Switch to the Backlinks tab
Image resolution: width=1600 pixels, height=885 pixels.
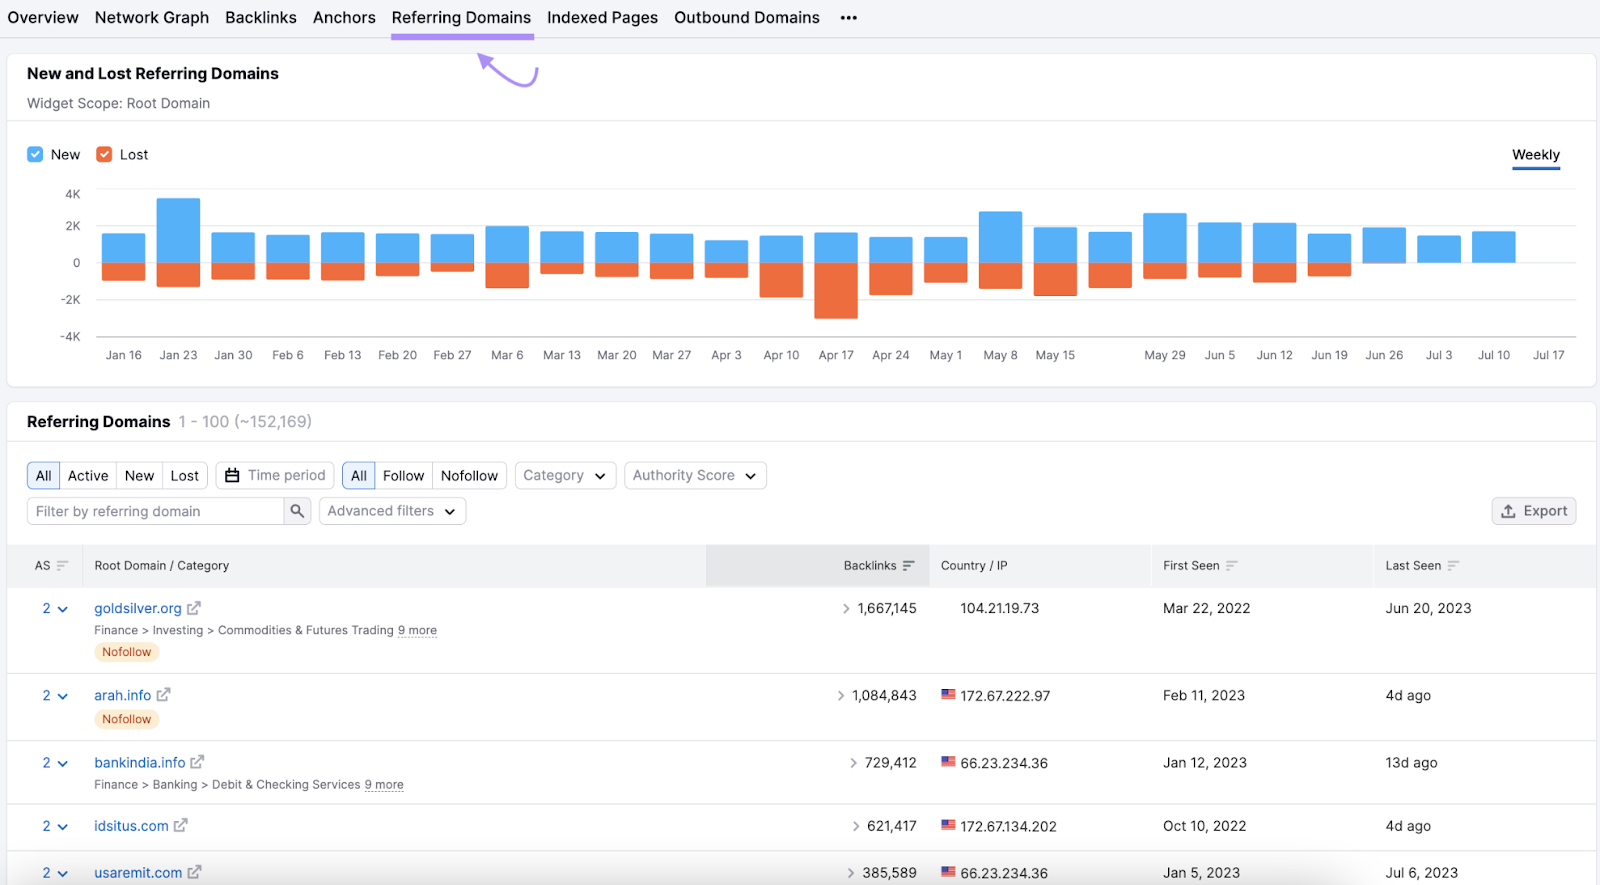[261, 18]
